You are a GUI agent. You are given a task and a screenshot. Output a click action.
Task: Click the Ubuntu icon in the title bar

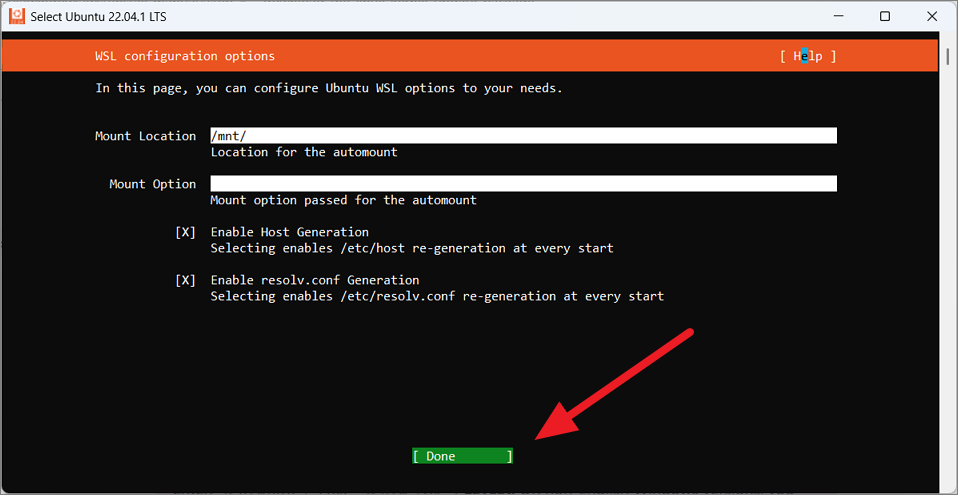click(17, 16)
